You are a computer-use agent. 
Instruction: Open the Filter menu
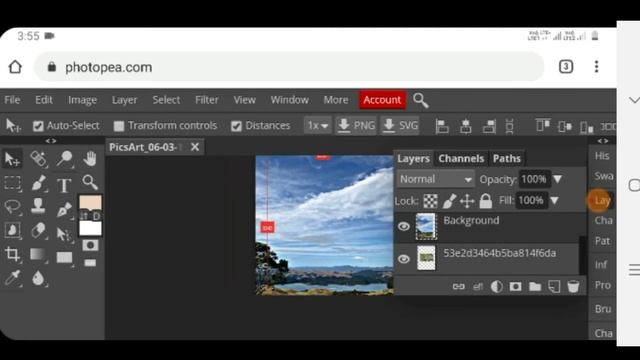pos(207,100)
